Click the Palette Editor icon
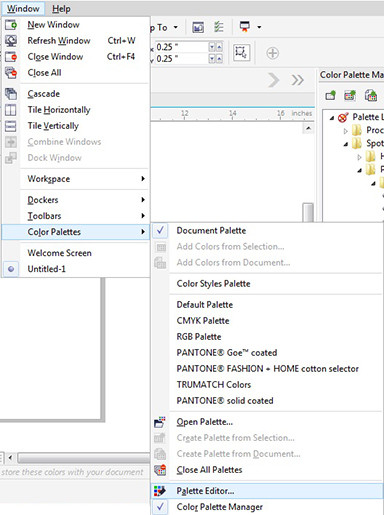 click(x=160, y=491)
